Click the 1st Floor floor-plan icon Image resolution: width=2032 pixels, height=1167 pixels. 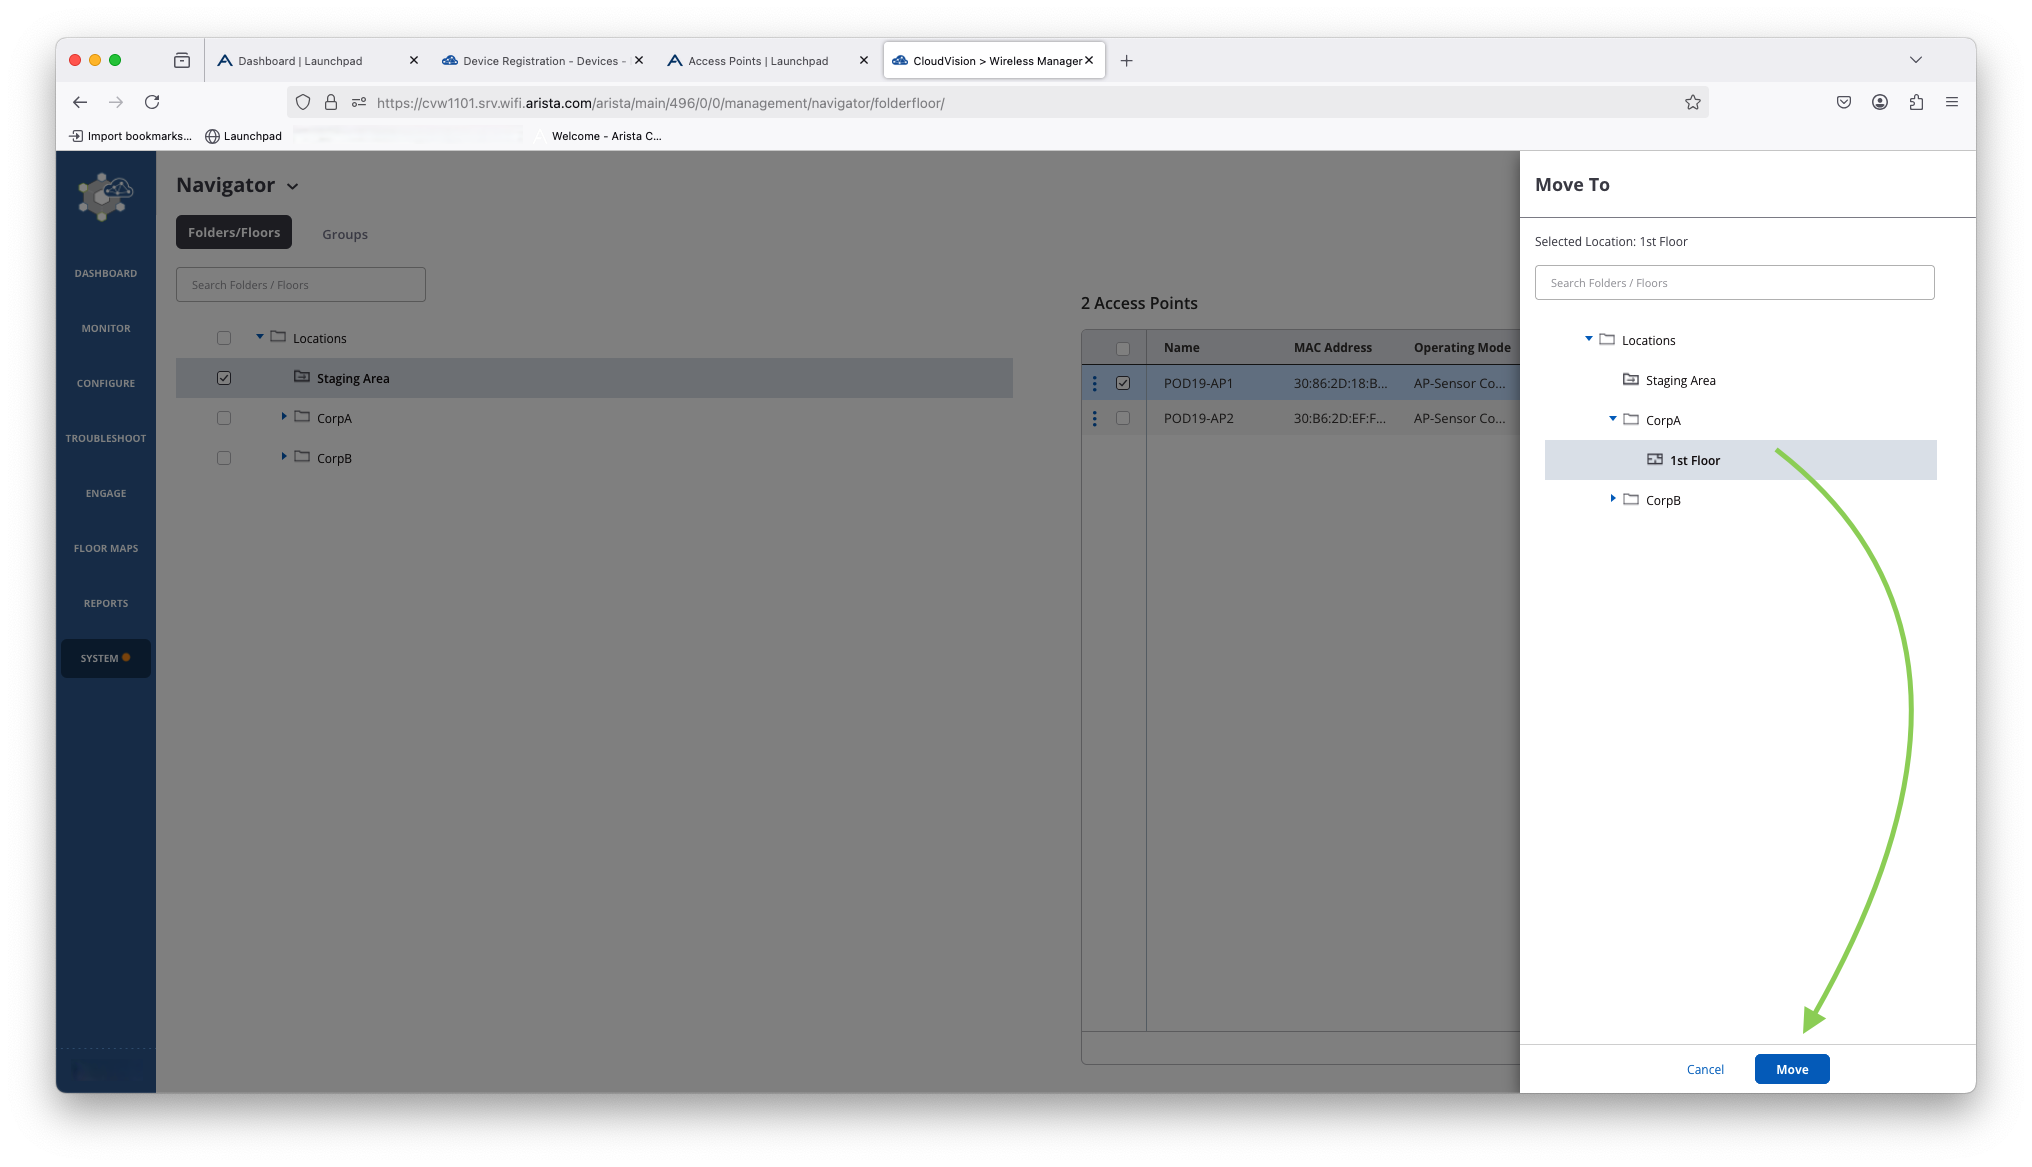(x=1655, y=460)
